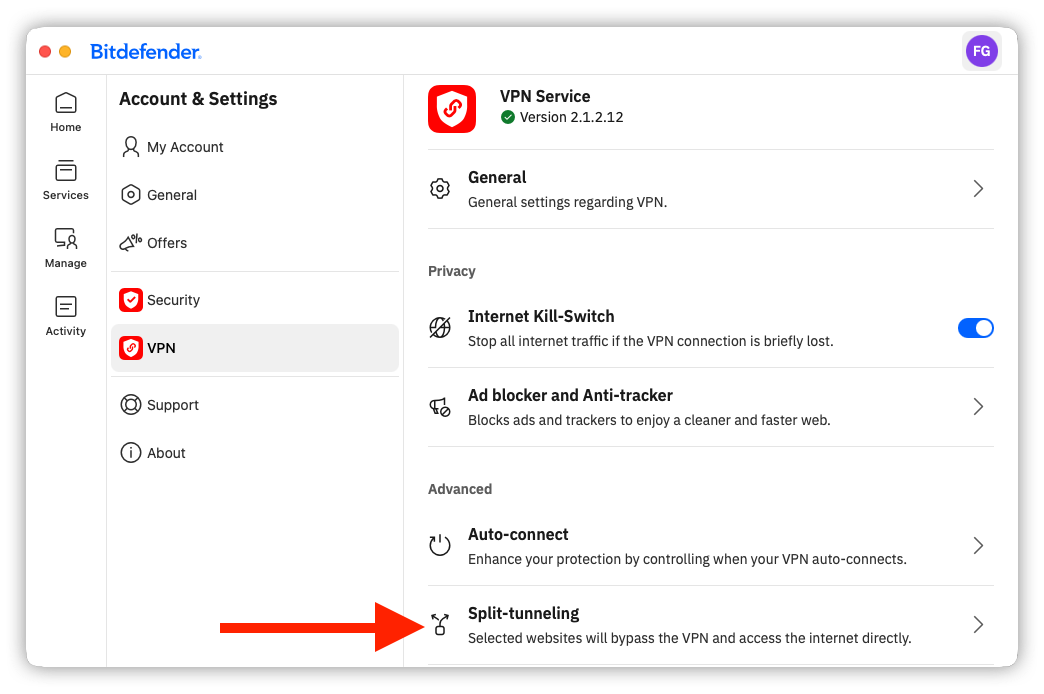Screen dimensions: 1044x694
Task: Expand Split-tunneling settings chevron
Action: tap(978, 625)
